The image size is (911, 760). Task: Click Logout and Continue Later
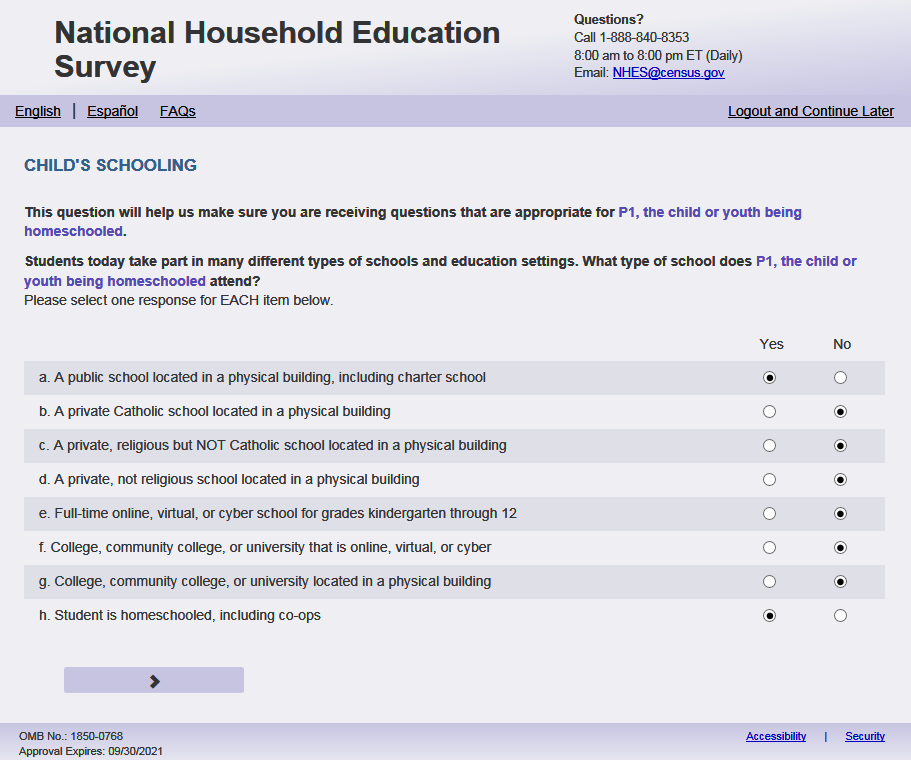coord(811,111)
